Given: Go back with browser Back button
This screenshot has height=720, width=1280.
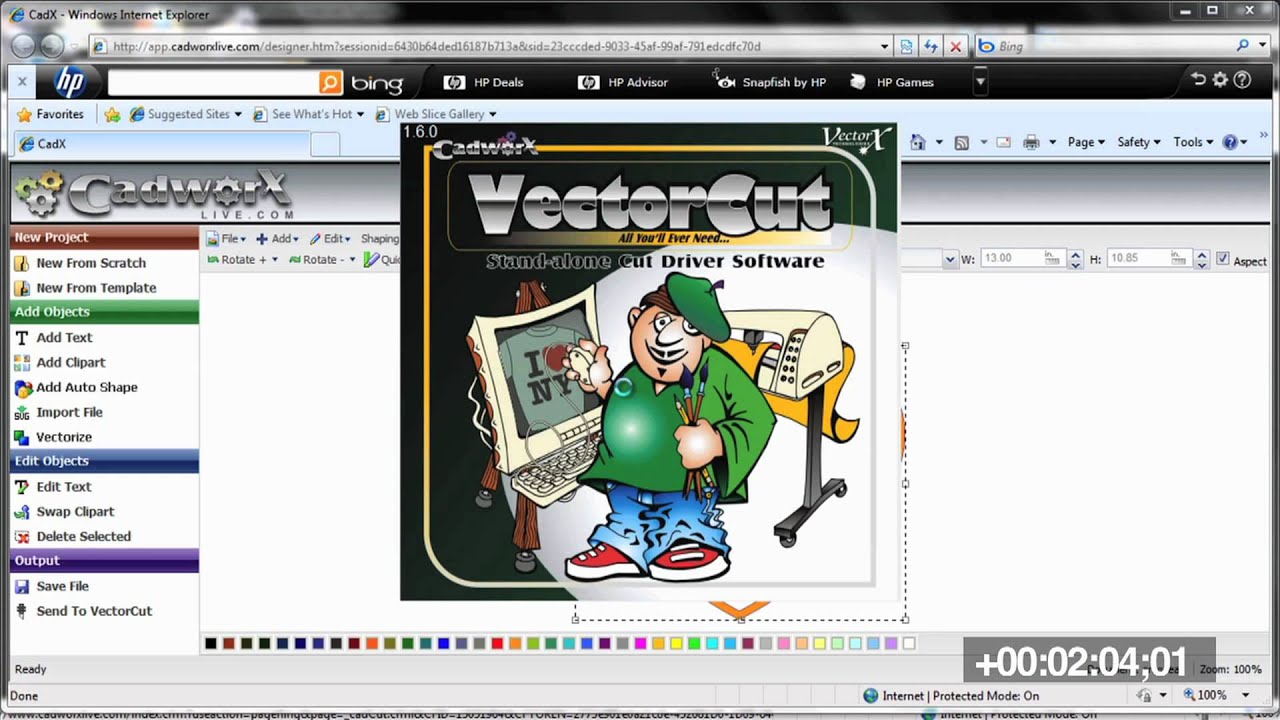Looking at the screenshot, I should (24, 46).
